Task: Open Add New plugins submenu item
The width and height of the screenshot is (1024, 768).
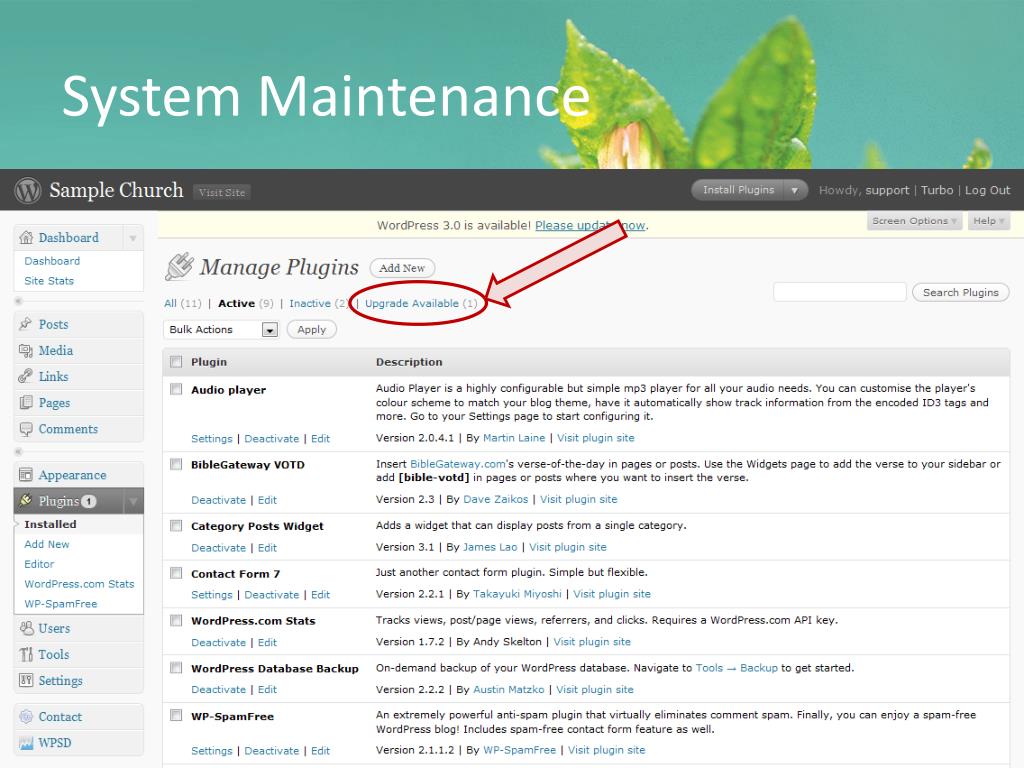Action: pyautogui.click(x=47, y=544)
